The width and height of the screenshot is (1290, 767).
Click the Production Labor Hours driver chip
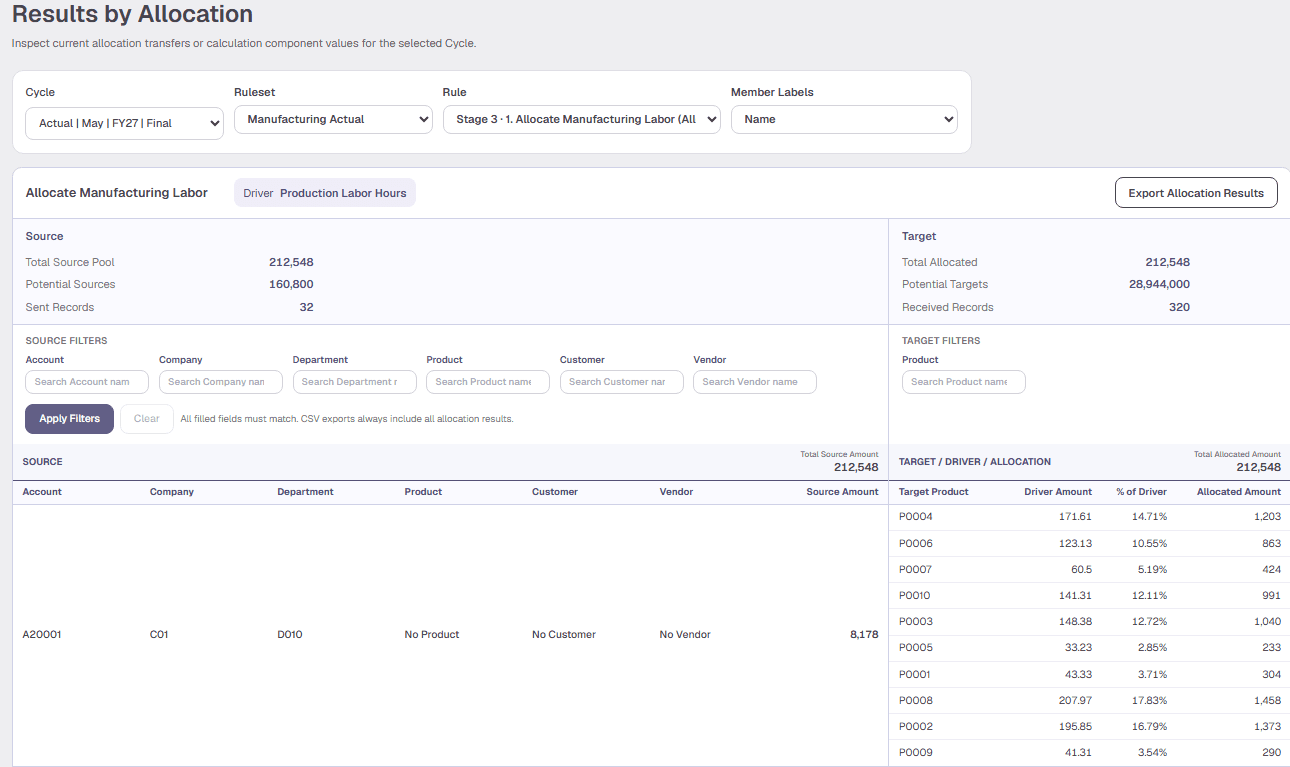pyautogui.click(x=325, y=193)
